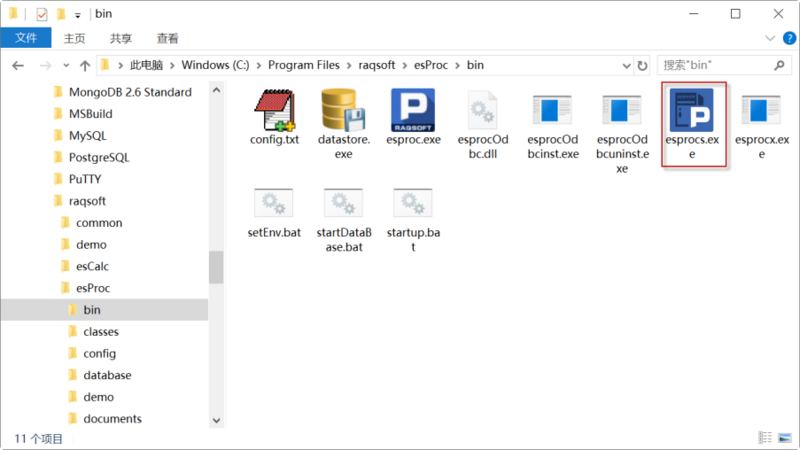
Task: Expand chevron after 此电脑 in path
Action: (172, 65)
